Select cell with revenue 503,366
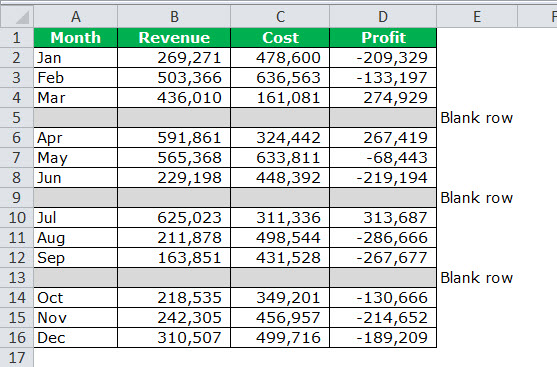Screen dimensions: 557x367 pyautogui.click(x=174, y=77)
